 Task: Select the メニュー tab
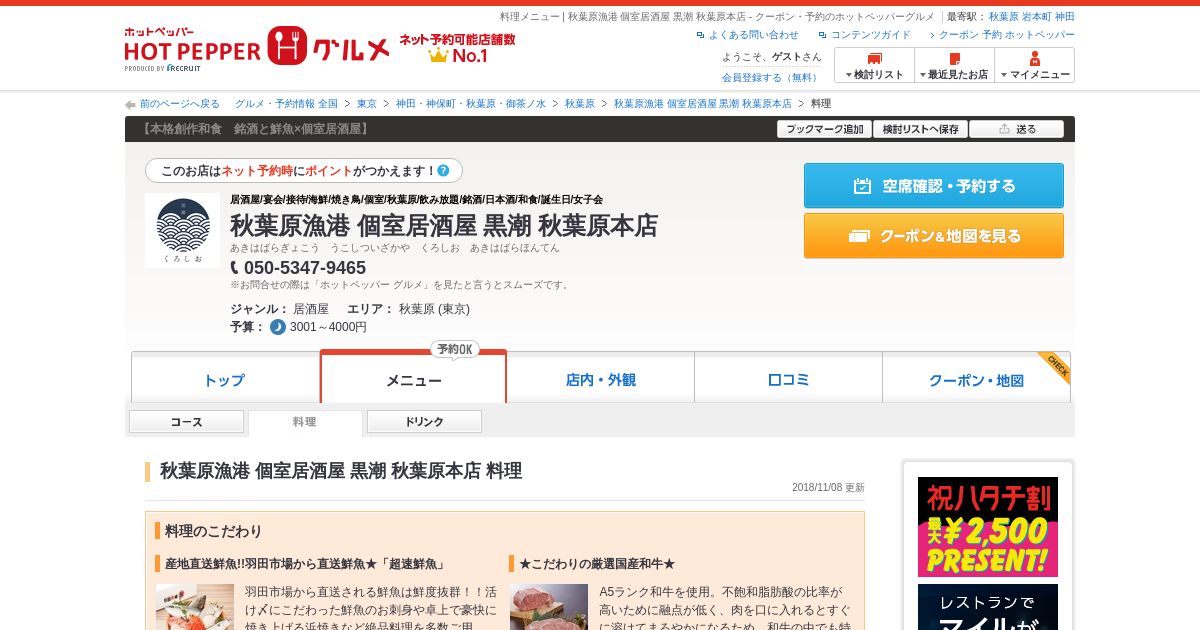tap(413, 379)
